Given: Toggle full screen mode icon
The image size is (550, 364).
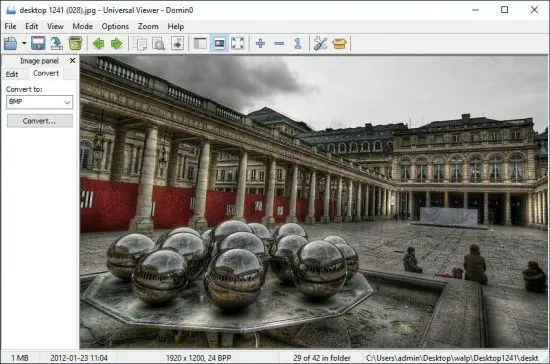Looking at the screenshot, I should (x=237, y=43).
